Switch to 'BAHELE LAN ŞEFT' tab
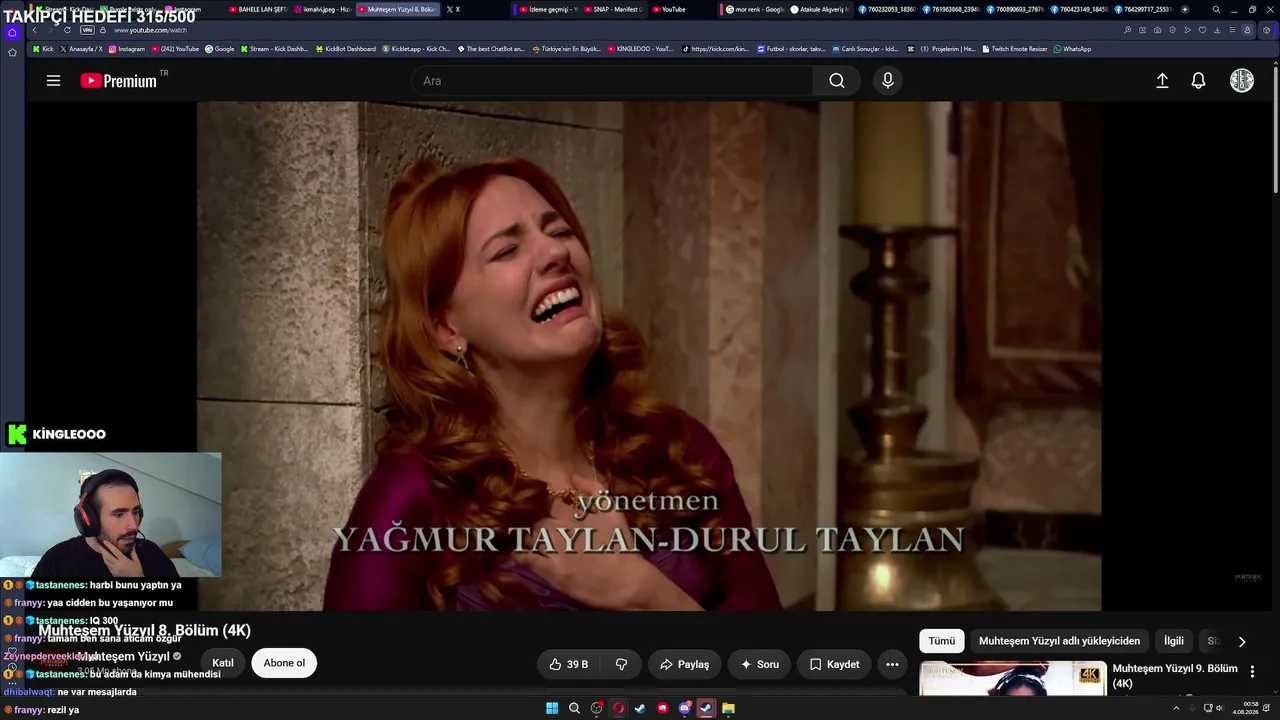1280x720 pixels. click(x=257, y=9)
